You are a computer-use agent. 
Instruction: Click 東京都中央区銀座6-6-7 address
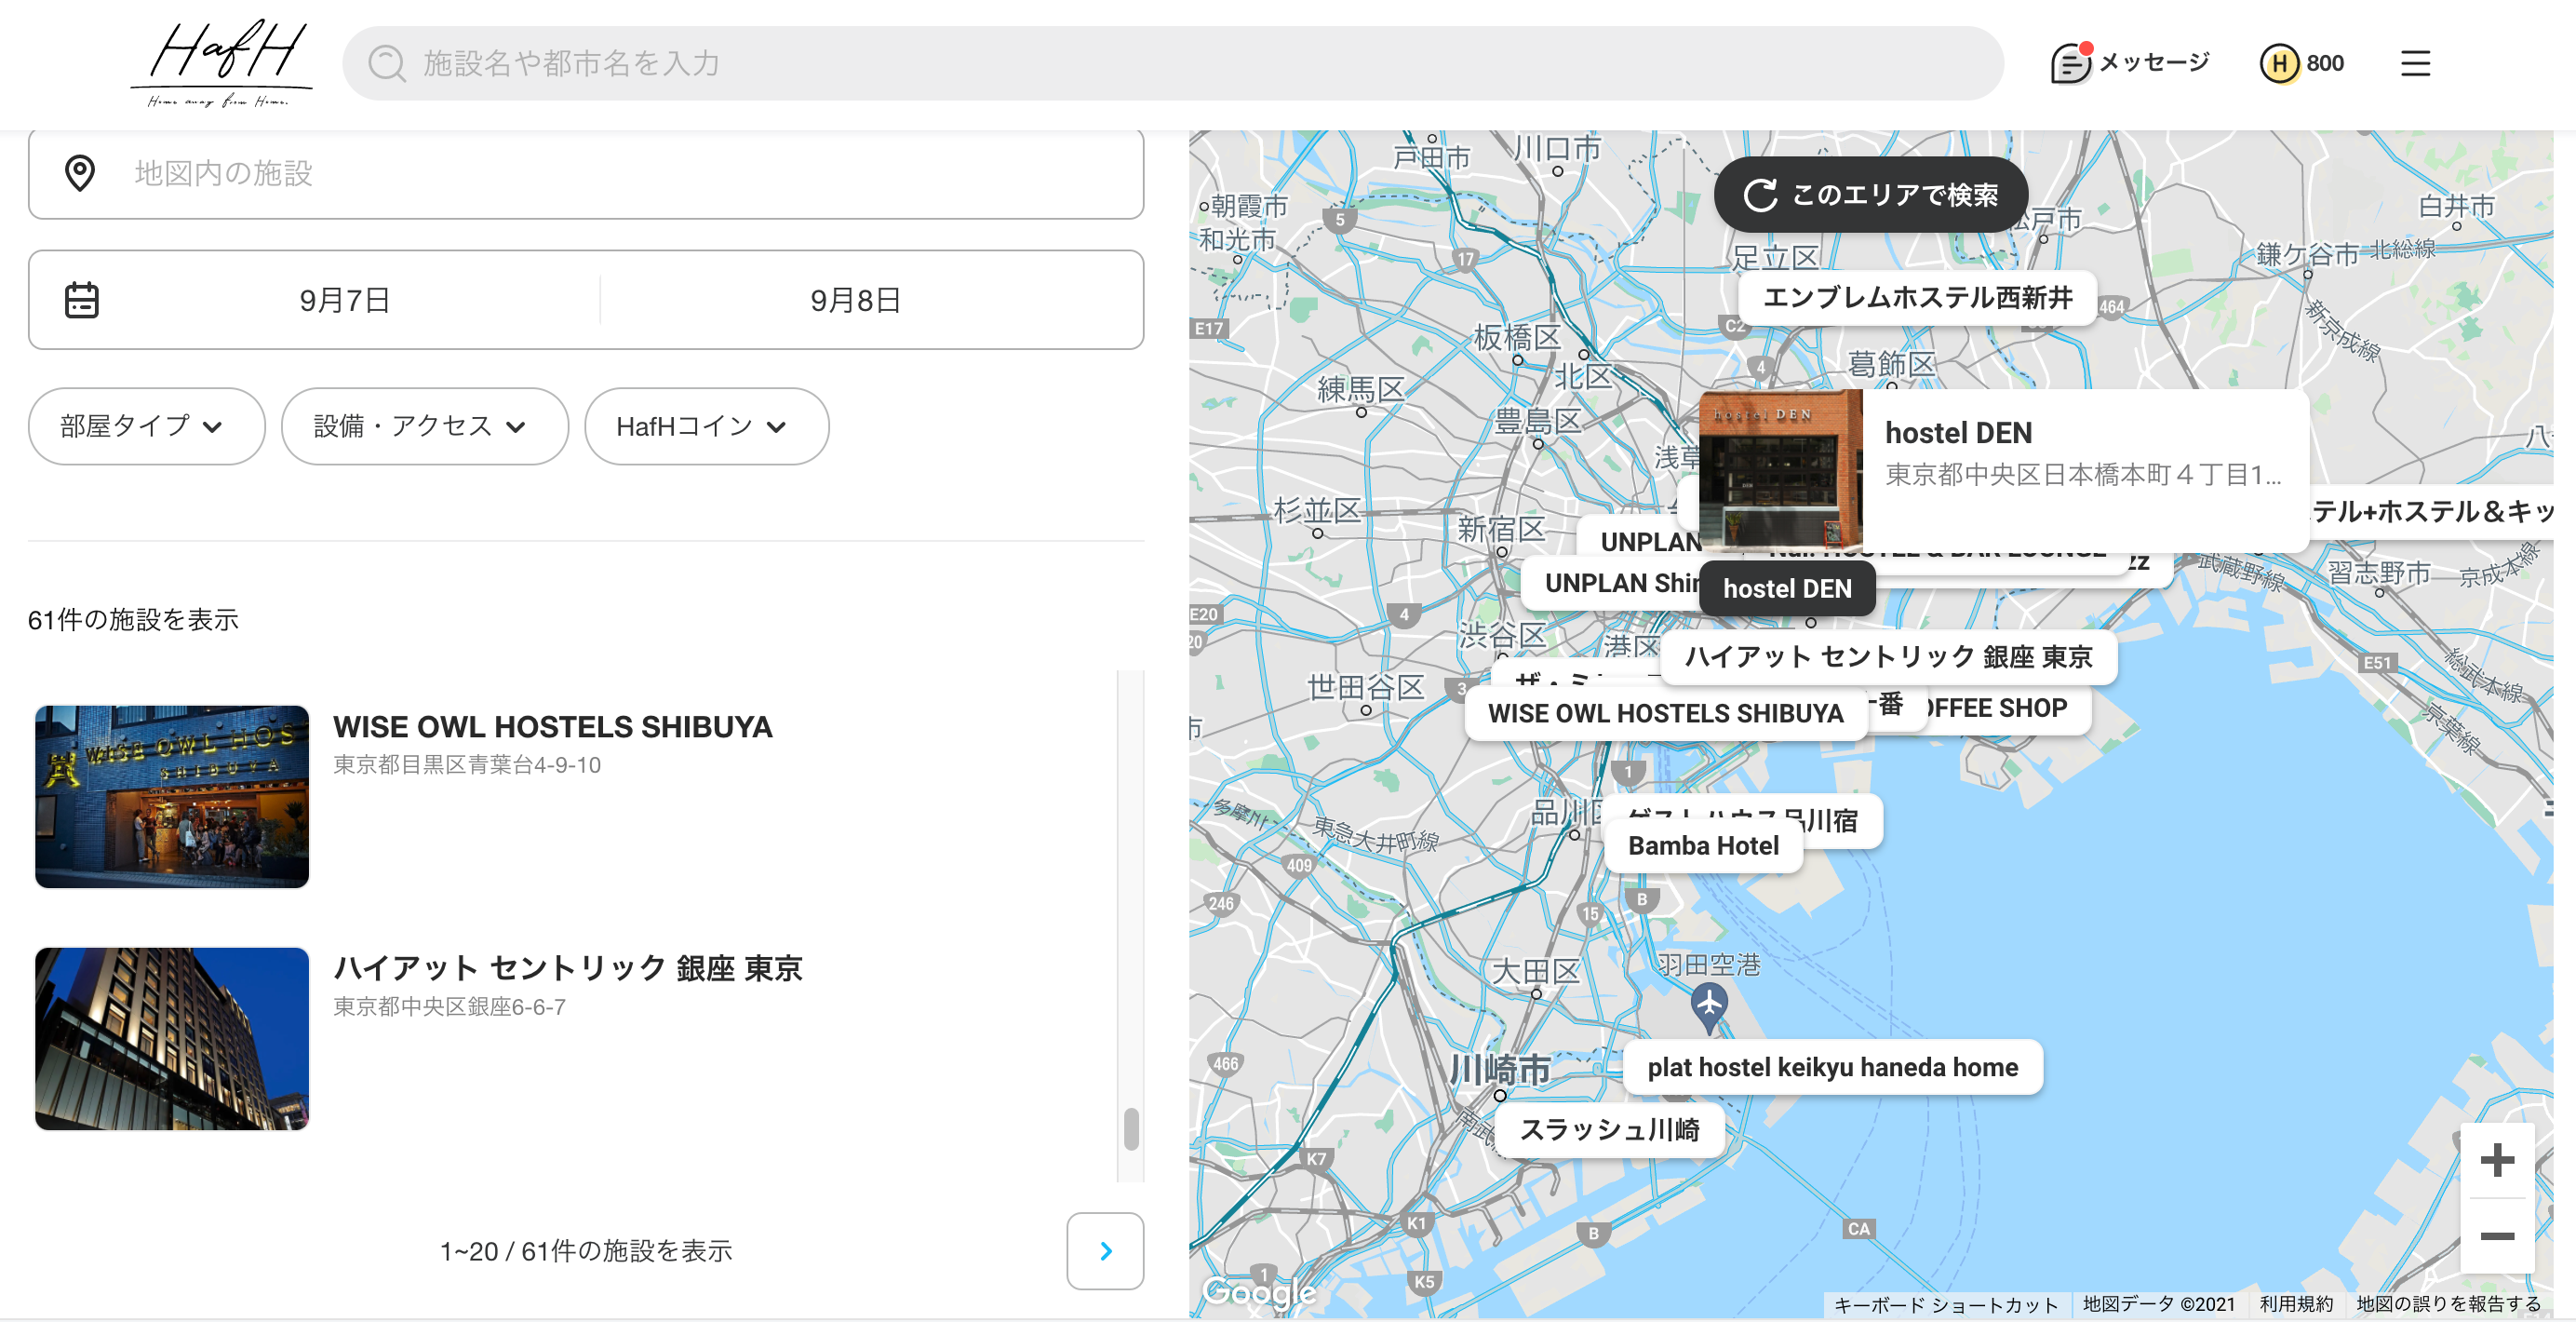pos(450,1007)
